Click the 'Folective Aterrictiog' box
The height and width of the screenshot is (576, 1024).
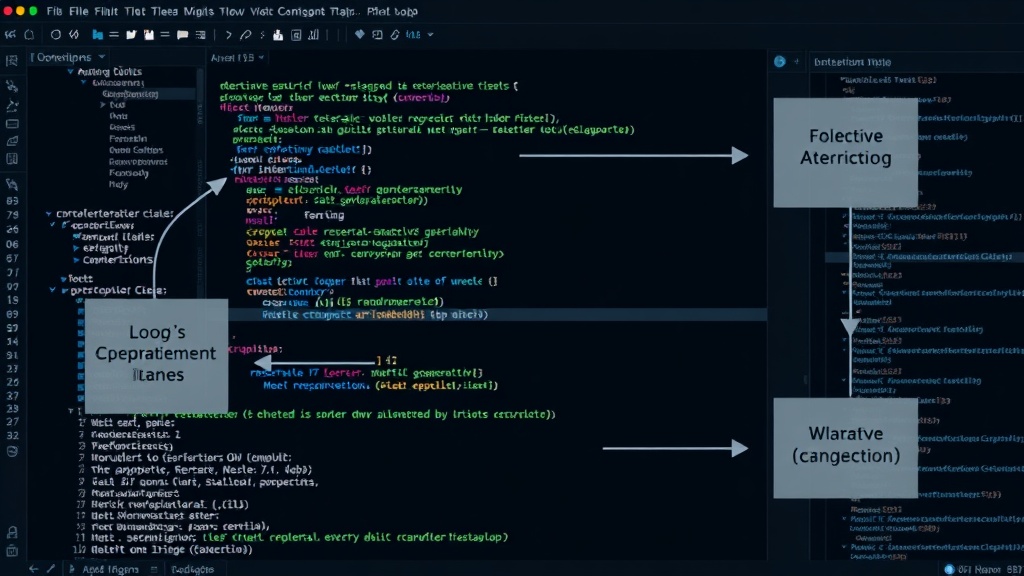point(846,153)
